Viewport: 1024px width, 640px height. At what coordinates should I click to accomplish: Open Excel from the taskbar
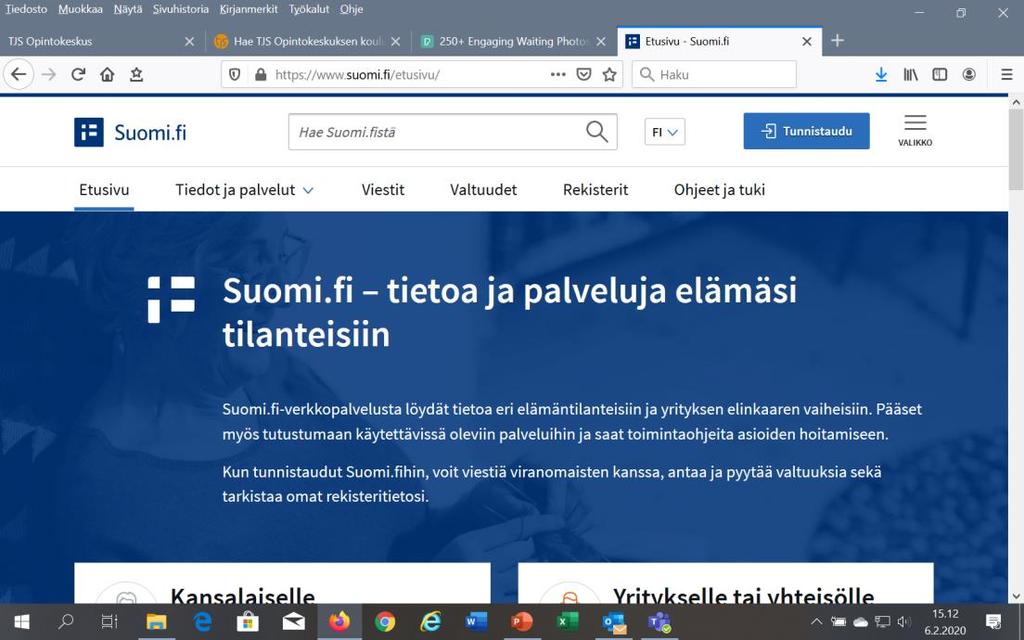click(x=568, y=622)
